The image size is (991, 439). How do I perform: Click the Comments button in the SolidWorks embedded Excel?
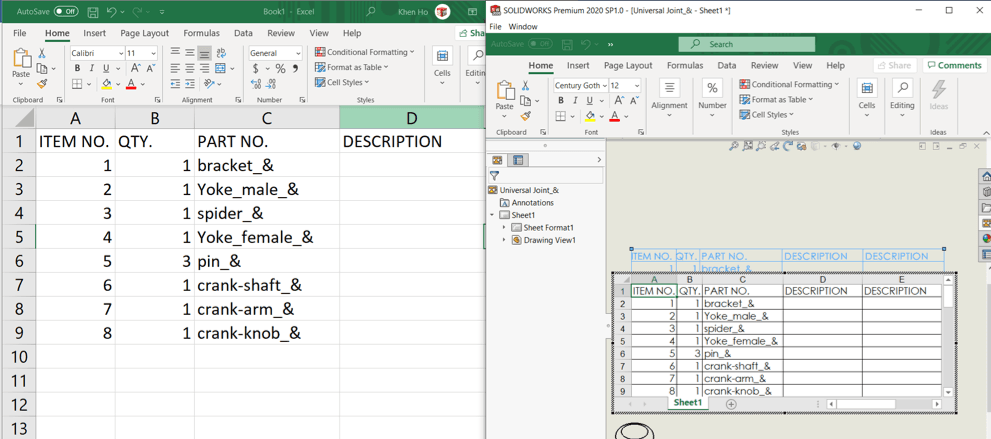tap(954, 66)
